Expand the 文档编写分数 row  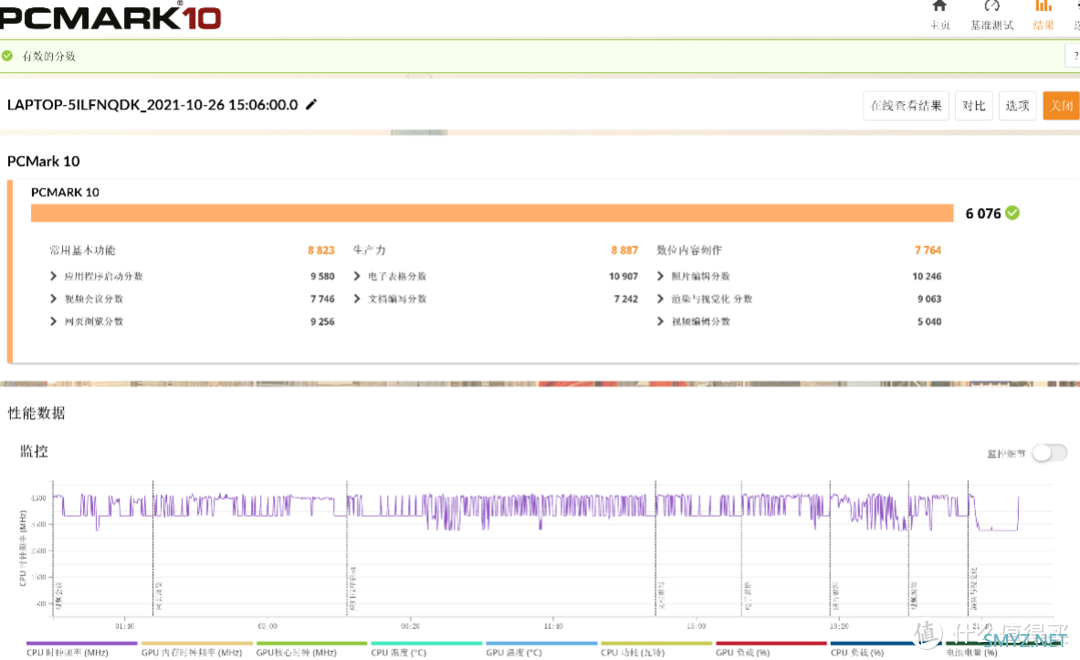357,299
